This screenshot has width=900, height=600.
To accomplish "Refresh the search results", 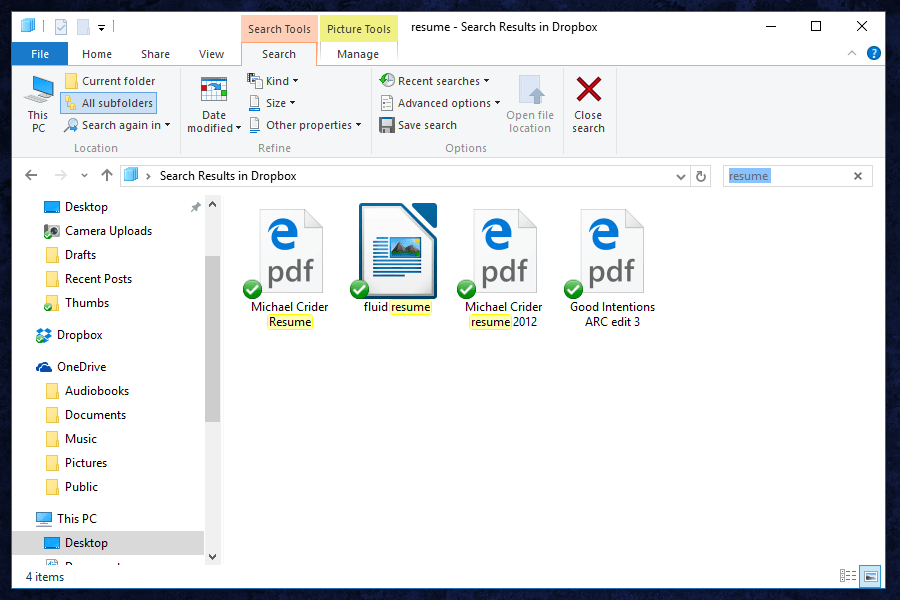I will click(701, 176).
